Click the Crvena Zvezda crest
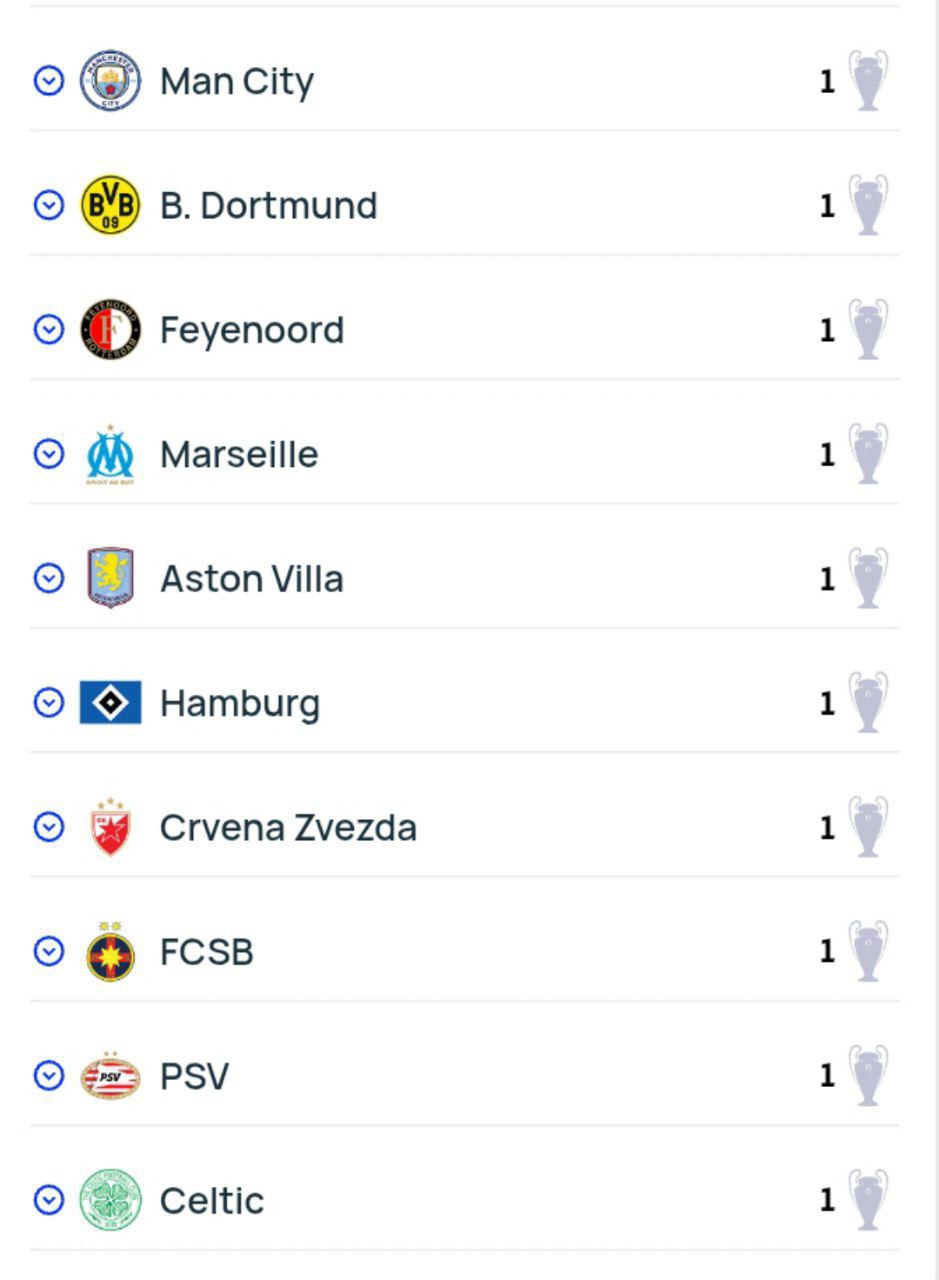Image resolution: width=939 pixels, height=1280 pixels. [x=110, y=827]
